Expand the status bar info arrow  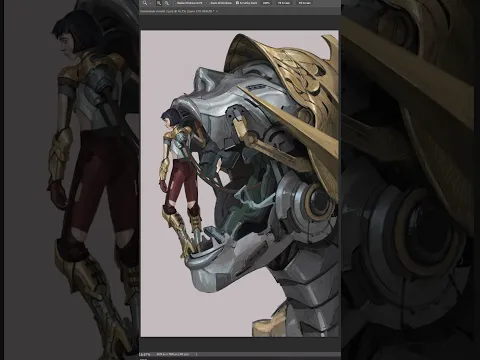coord(197,354)
